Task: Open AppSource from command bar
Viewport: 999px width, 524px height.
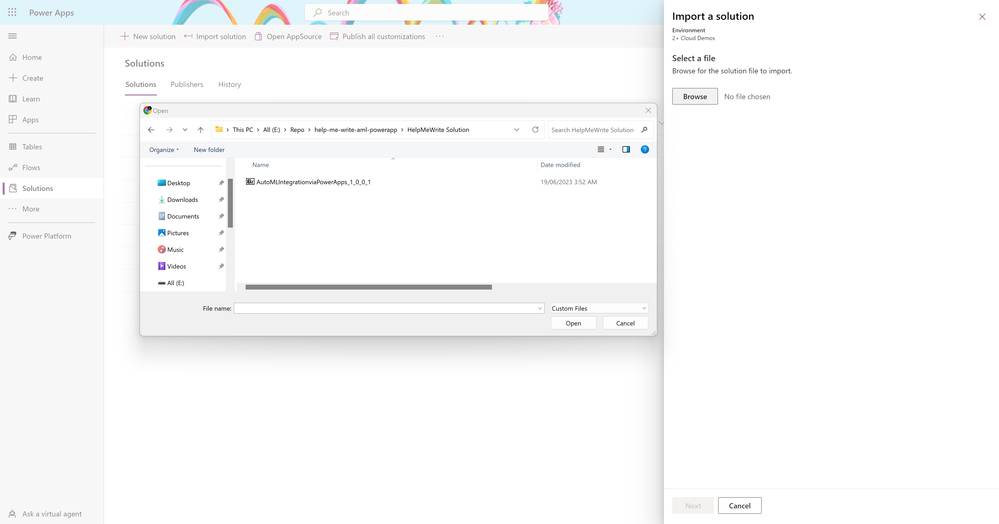Action: 288,36
